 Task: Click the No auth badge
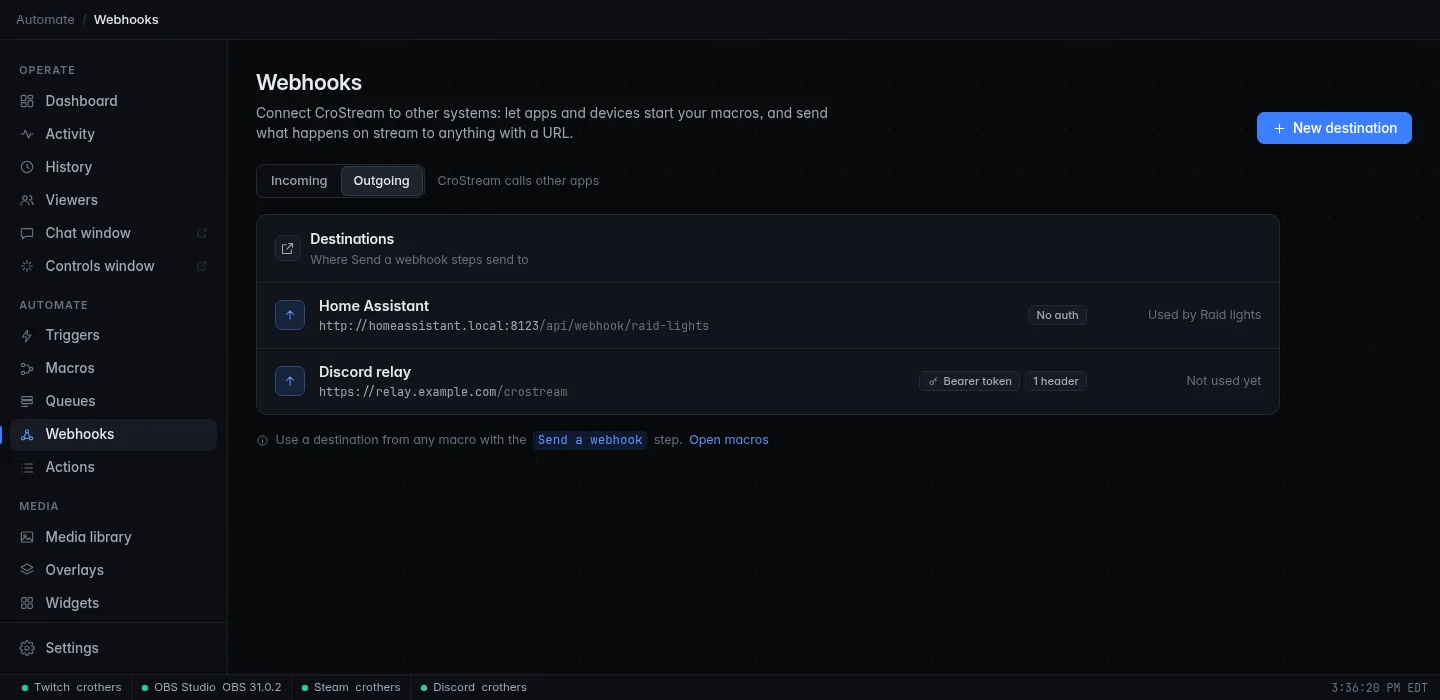coord(1057,315)
